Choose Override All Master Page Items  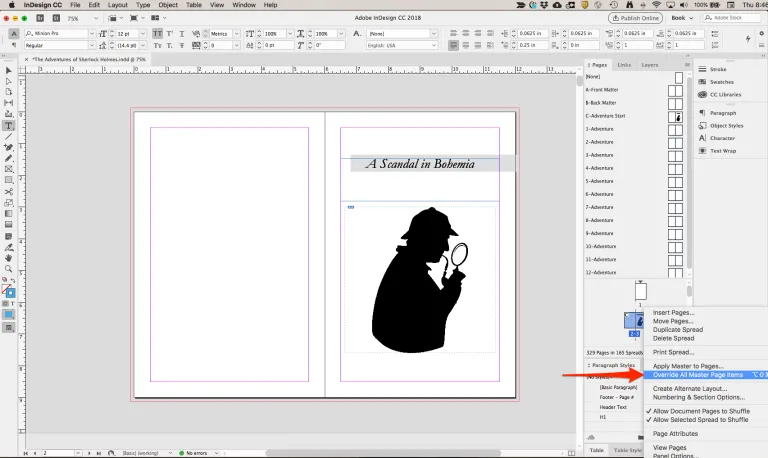[706, 375]
